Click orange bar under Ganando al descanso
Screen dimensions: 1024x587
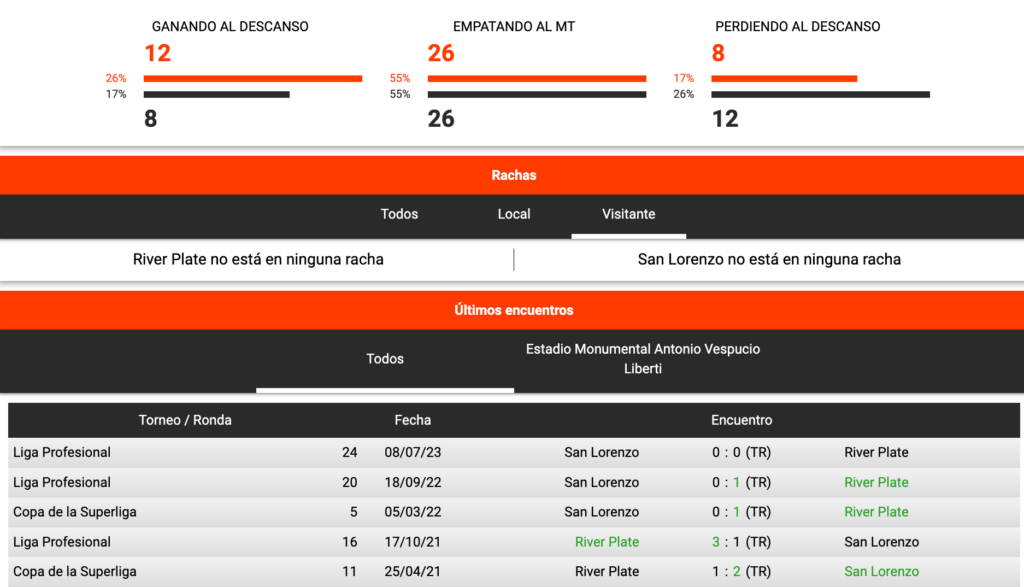coord(252,78)
